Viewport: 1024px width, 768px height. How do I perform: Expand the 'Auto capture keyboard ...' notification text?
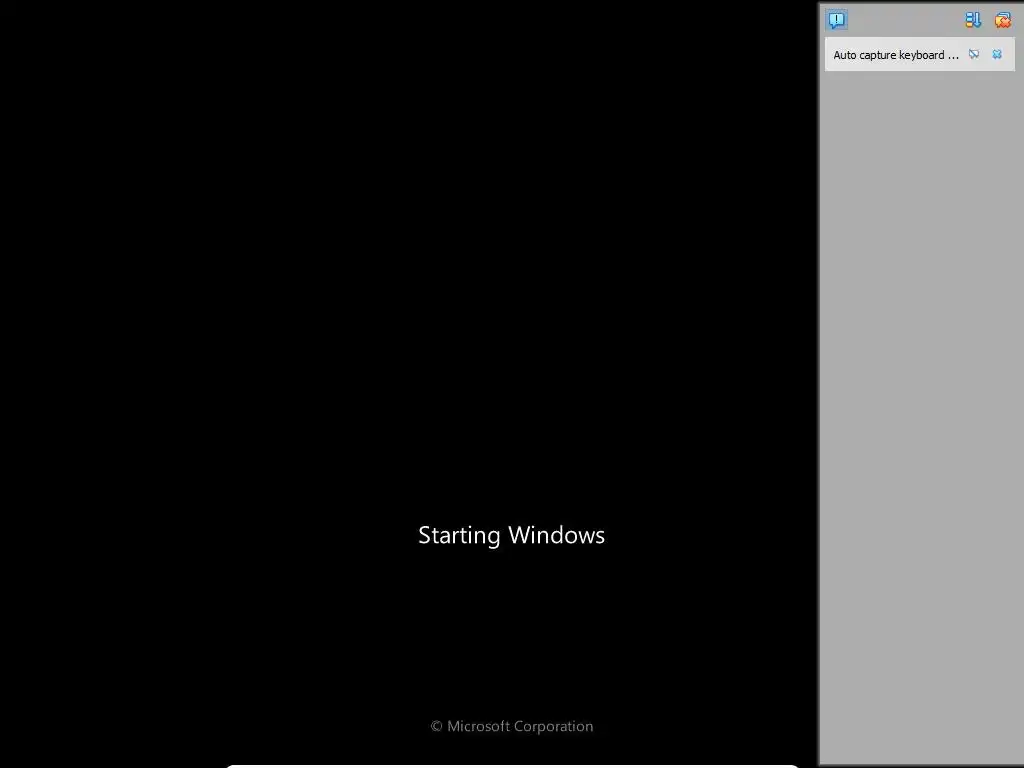point(896,55)
